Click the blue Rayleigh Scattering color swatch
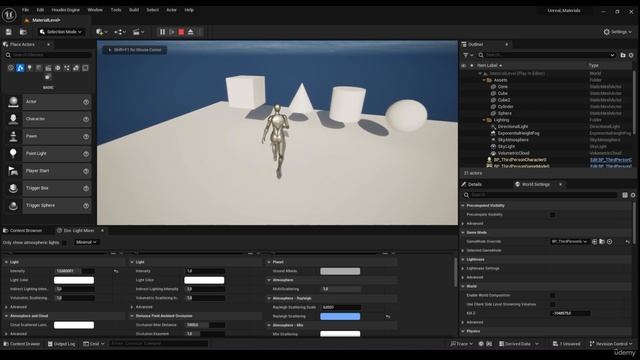 [x=340, y=316]
